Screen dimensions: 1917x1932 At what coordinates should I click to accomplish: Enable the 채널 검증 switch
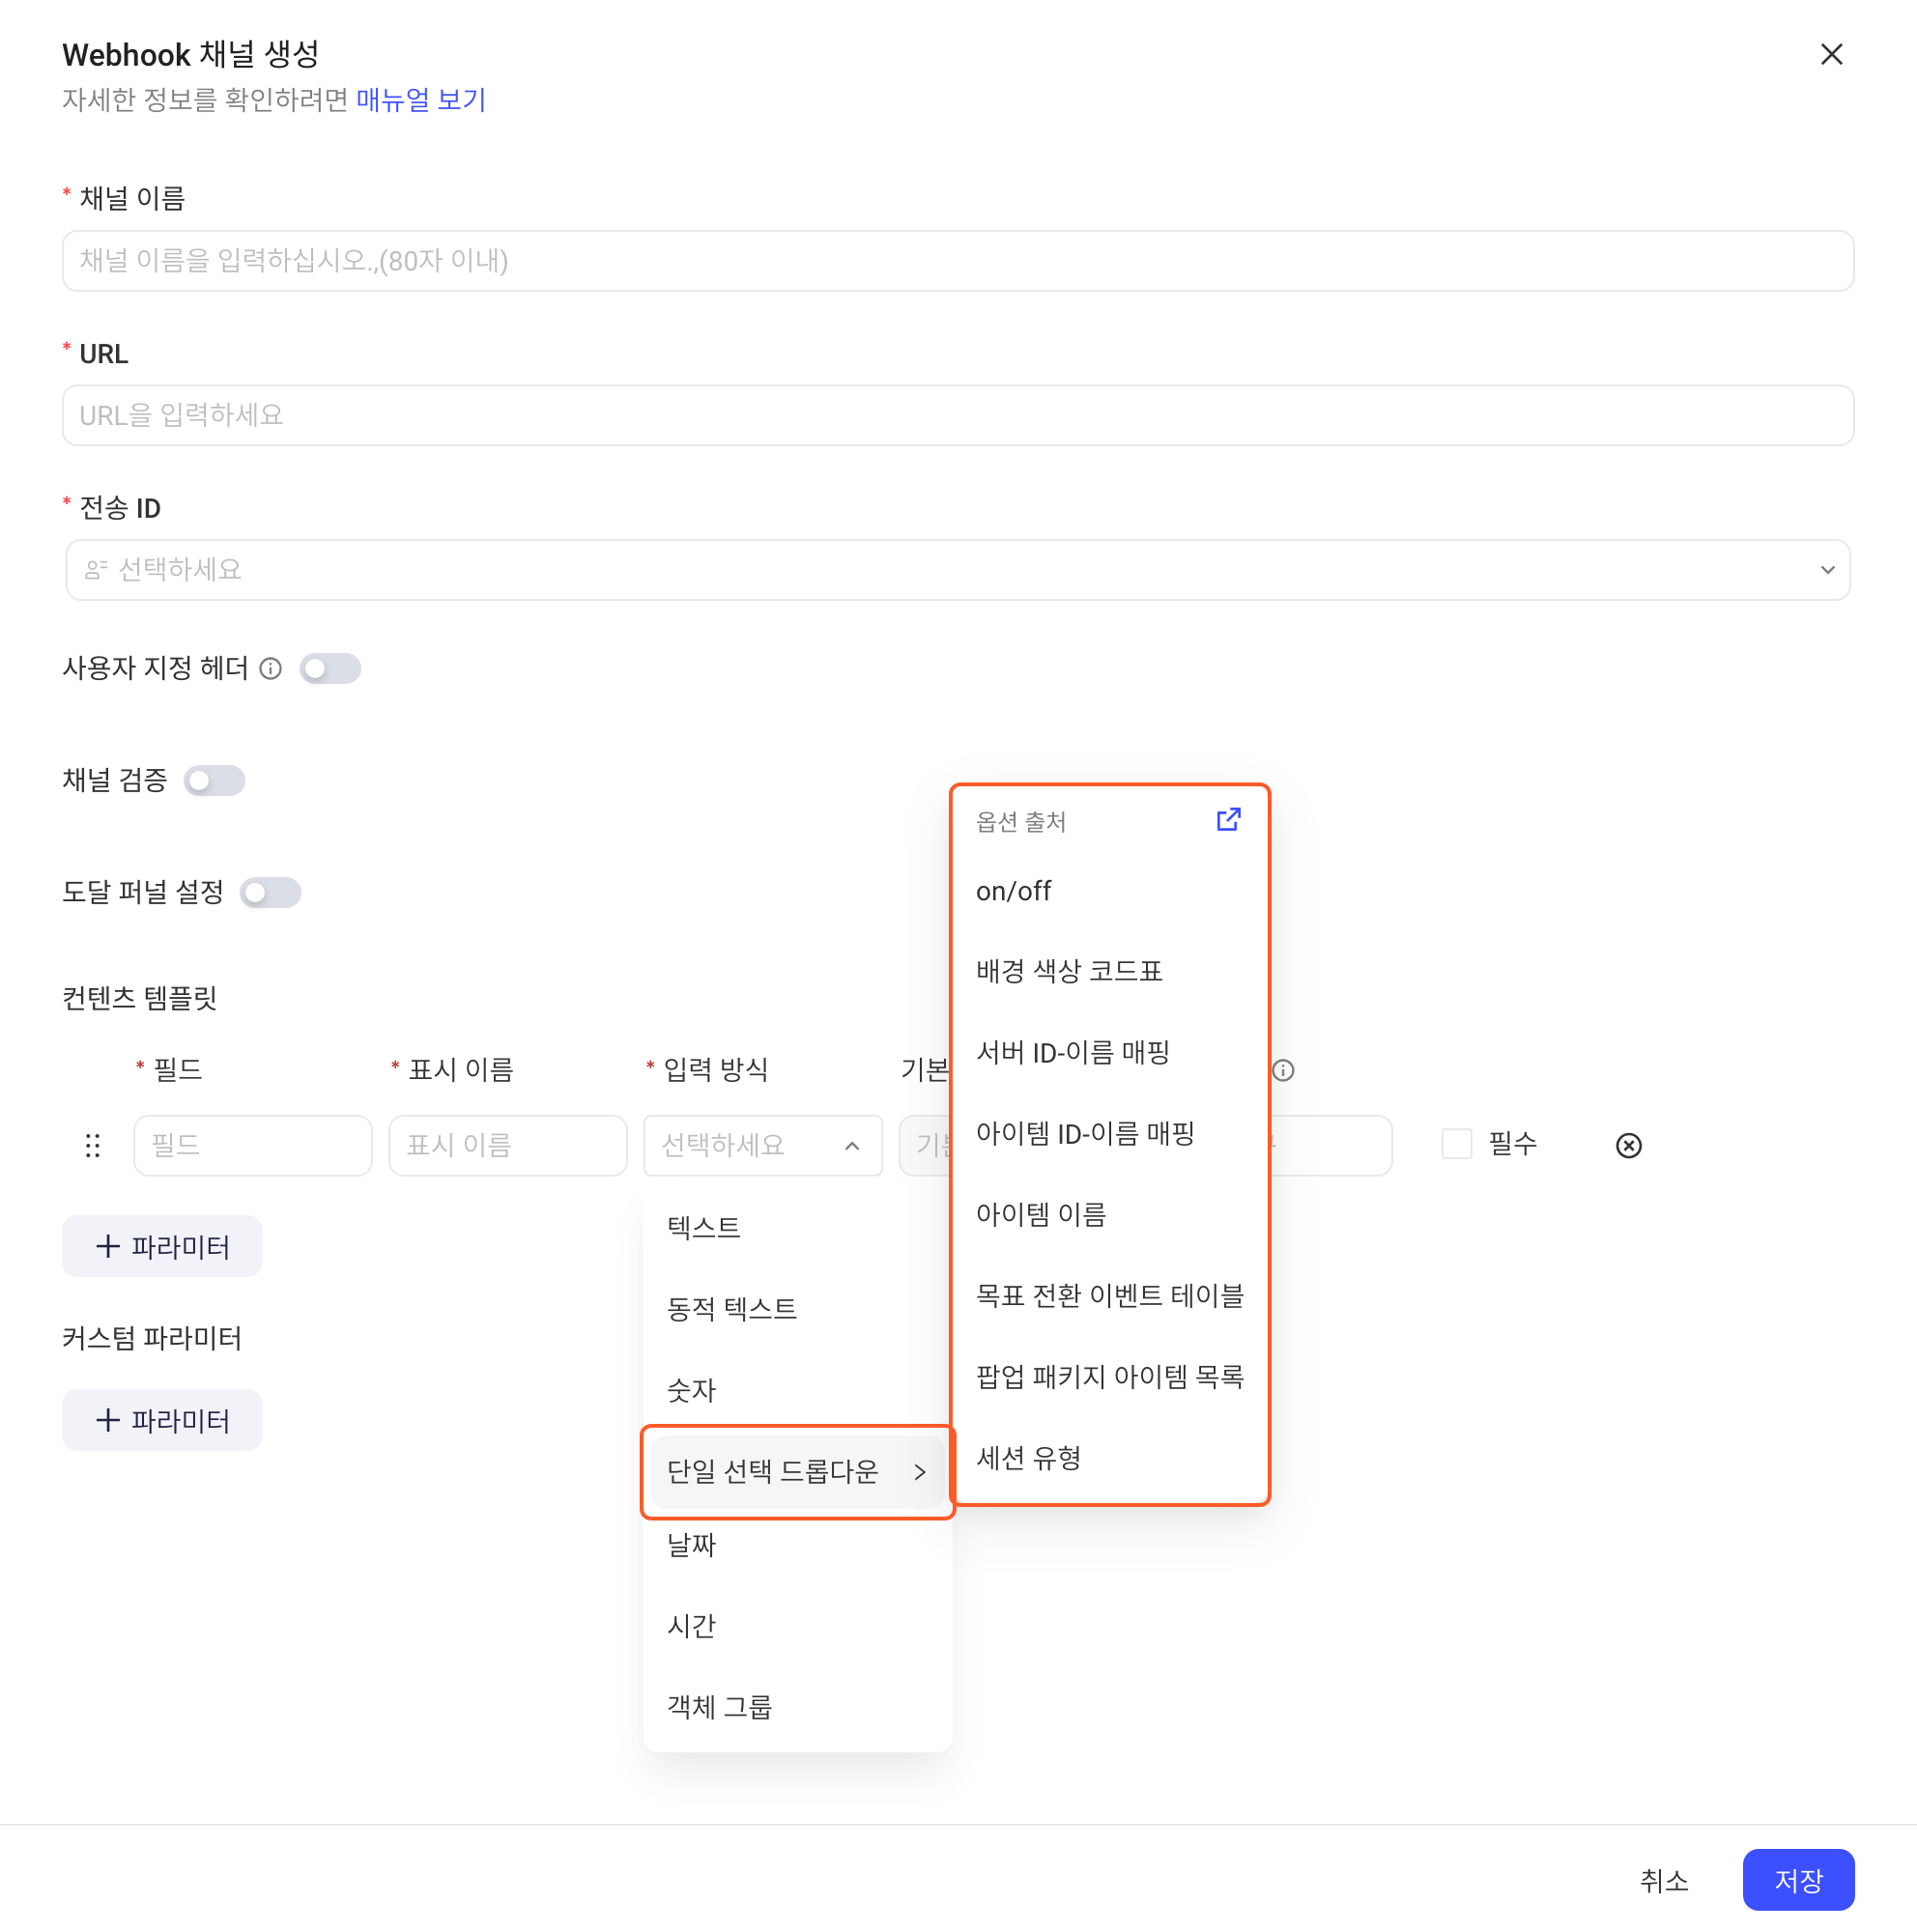[214, 780]
